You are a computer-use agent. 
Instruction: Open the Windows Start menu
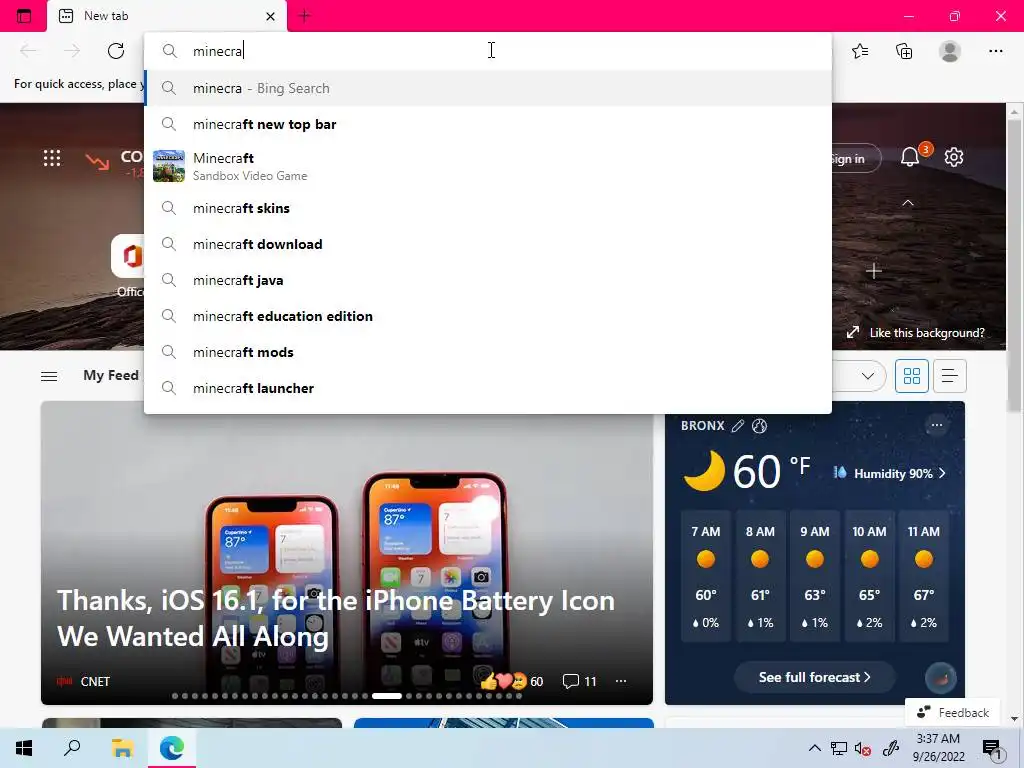(24, 748)
